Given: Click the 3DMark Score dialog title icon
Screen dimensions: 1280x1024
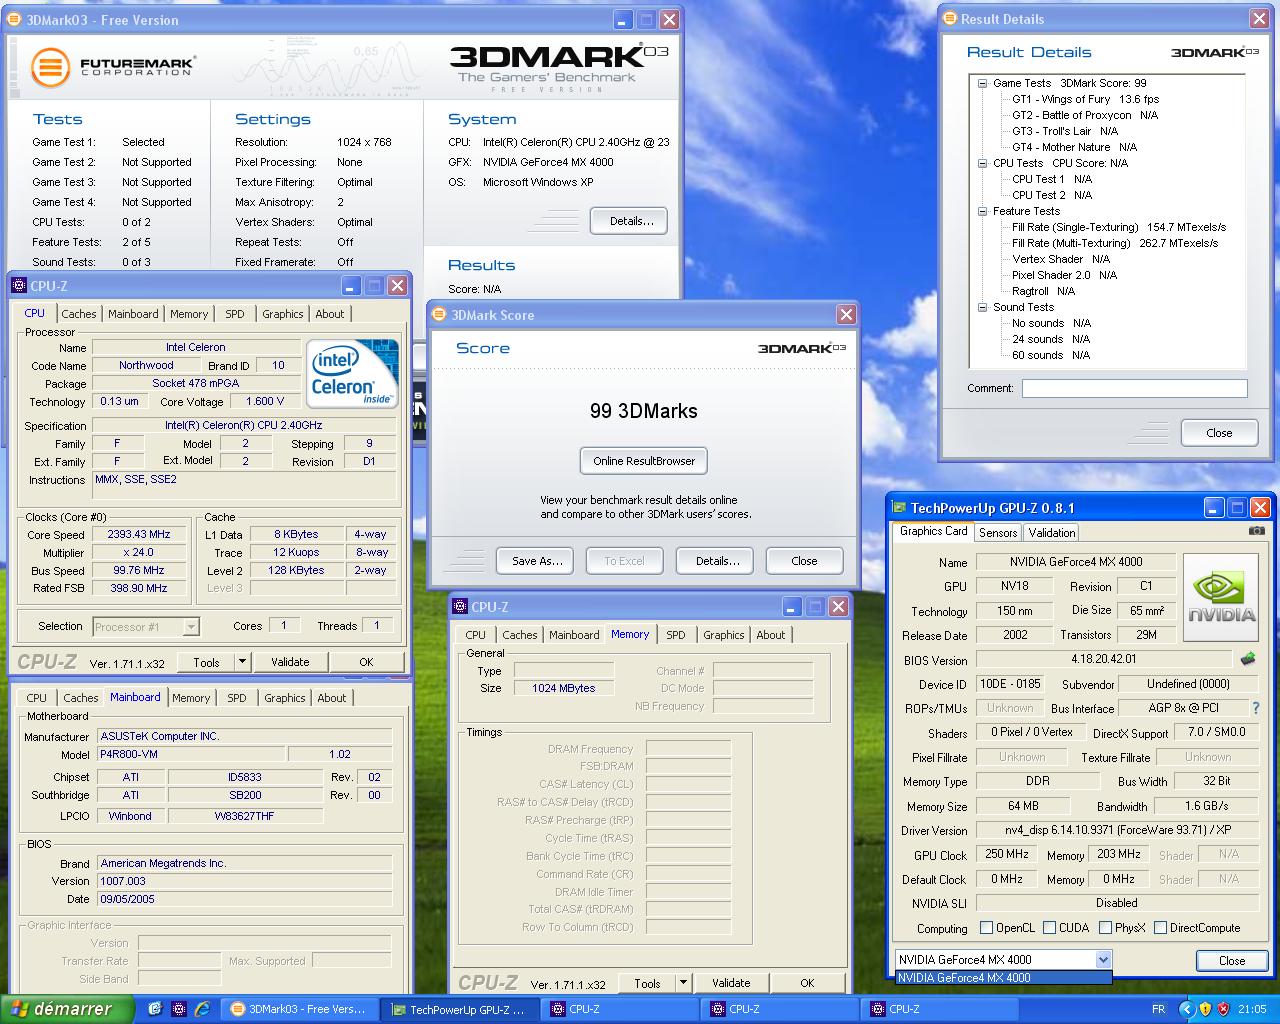Looking at the screenshot, I should (440, 315).
